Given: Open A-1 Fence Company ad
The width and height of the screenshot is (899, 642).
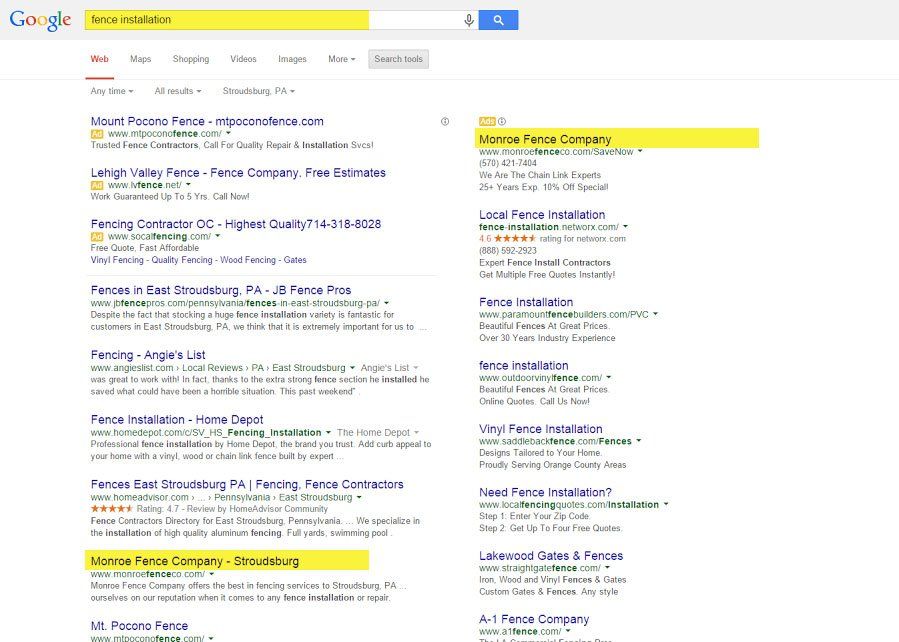Looking at the screenshot, I should 534,620.
